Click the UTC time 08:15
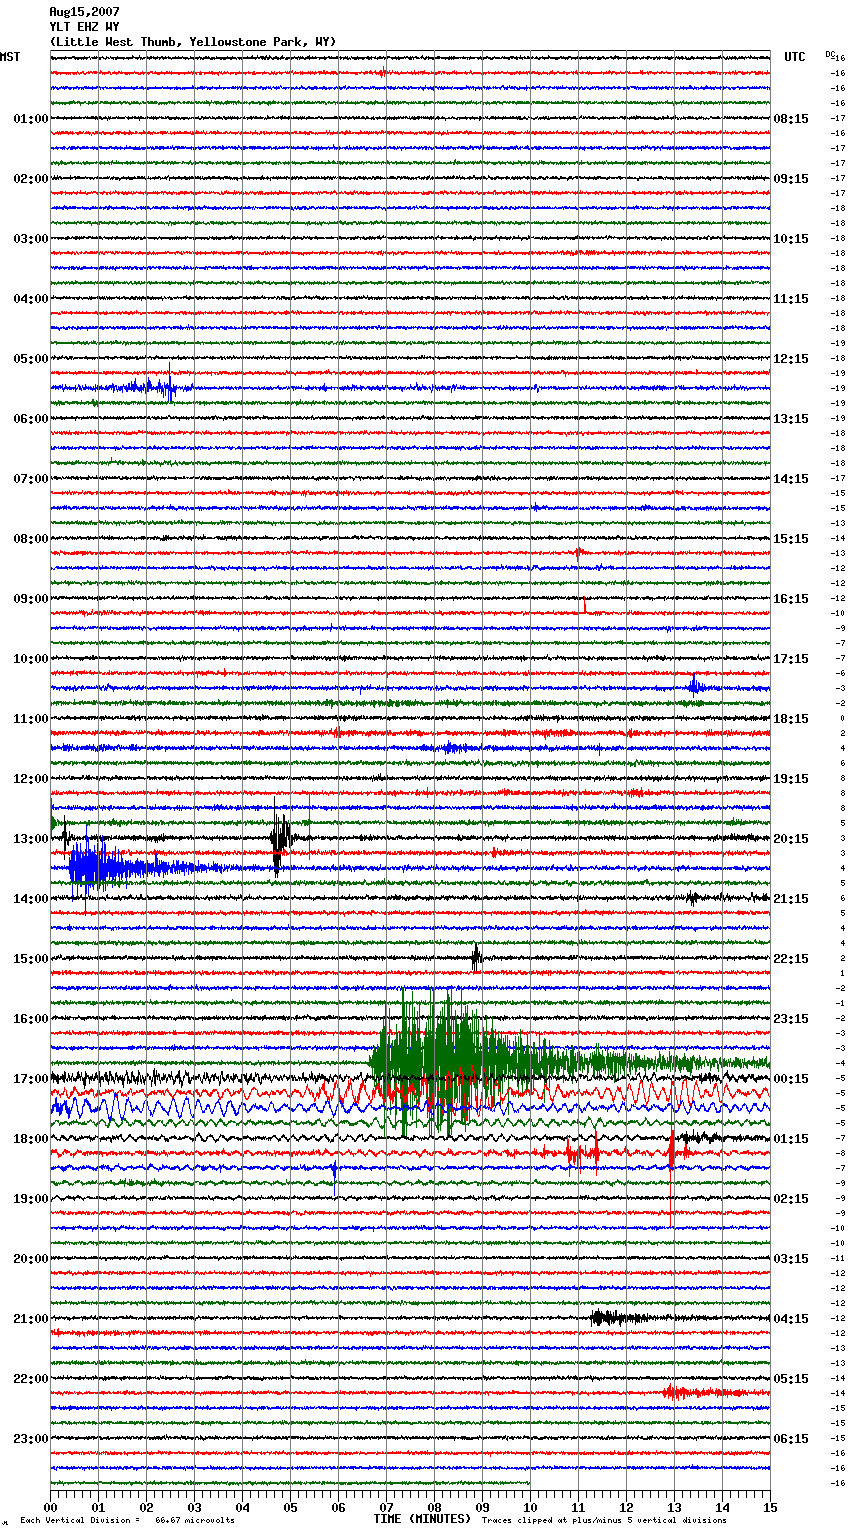This screenshot has width=850, height=1534. coord(791,119)
